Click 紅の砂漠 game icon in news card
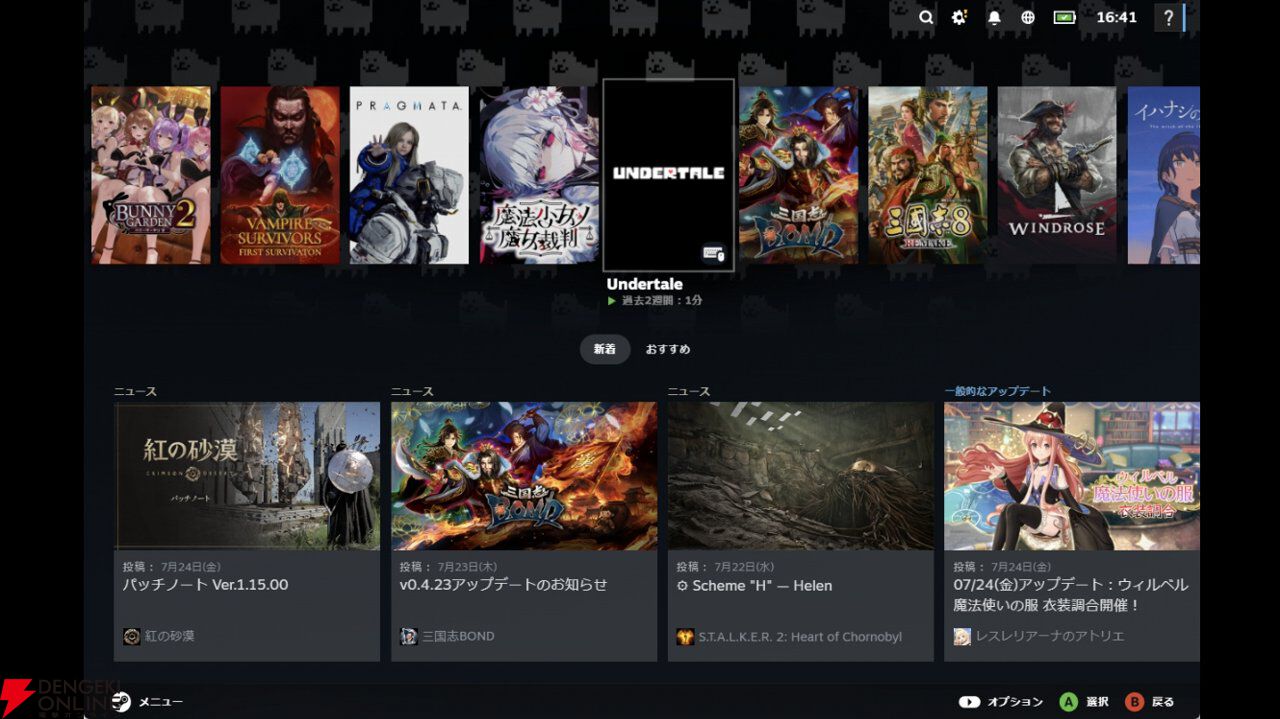This screenshot has height=719, width=1280. click(131, 636)
